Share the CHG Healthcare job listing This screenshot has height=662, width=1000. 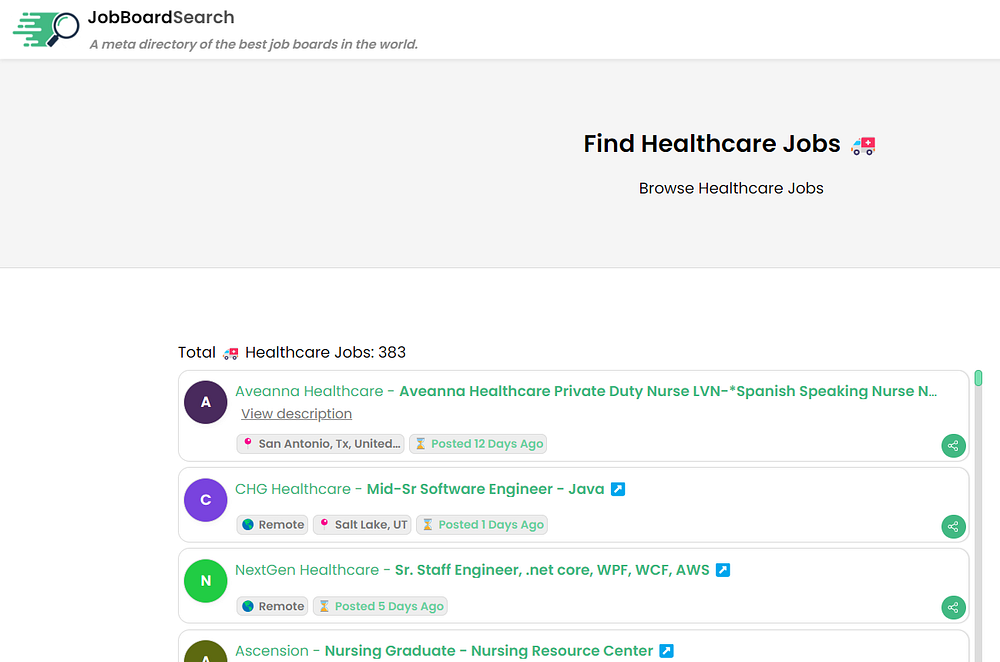[953, 527]
